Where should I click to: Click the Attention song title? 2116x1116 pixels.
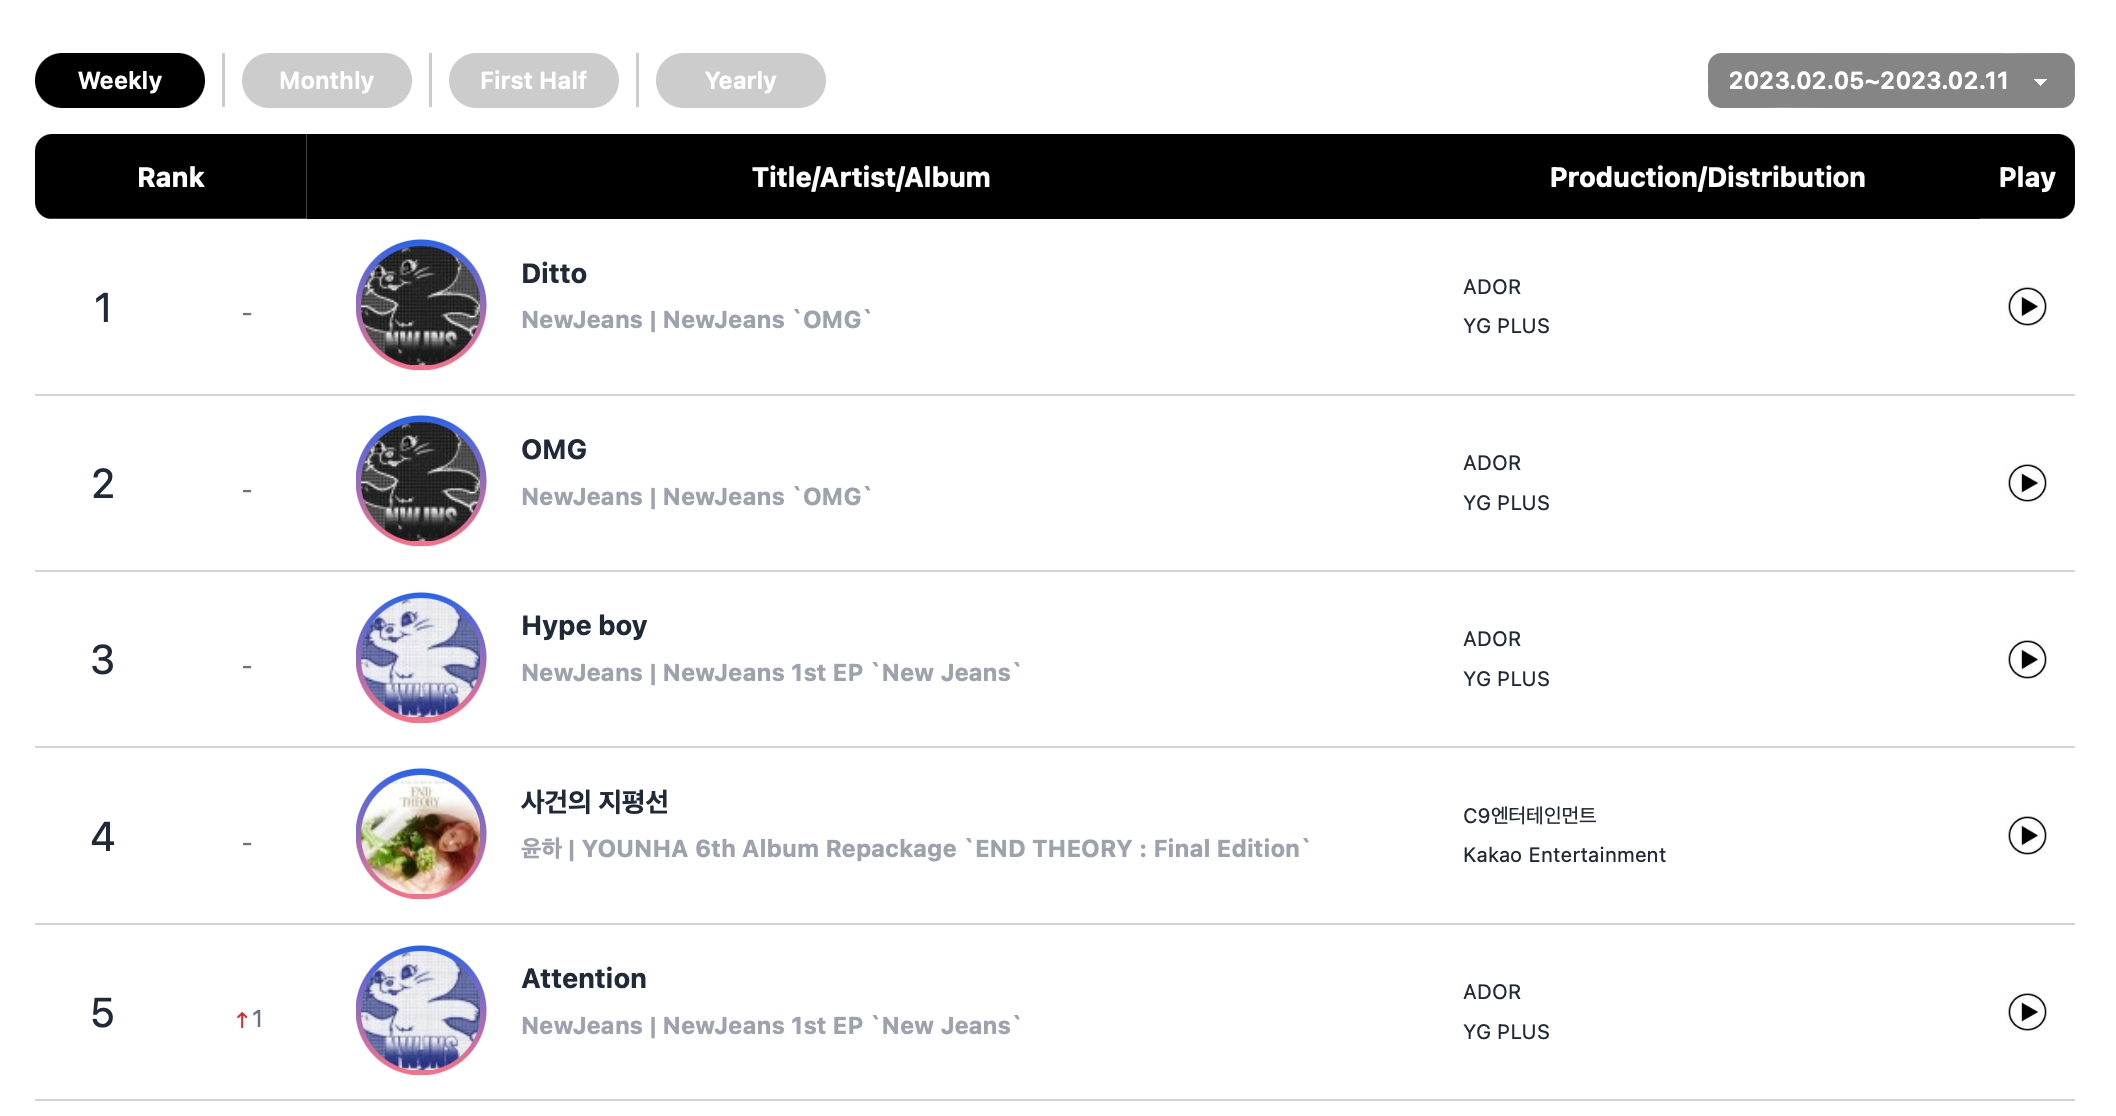[x=584, y=978]
